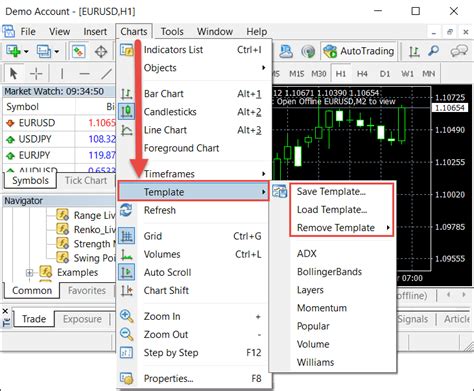Click the Range Live indicator icon in Navigator
Screen dimensions: 474x391
click(x=62, y=215)
